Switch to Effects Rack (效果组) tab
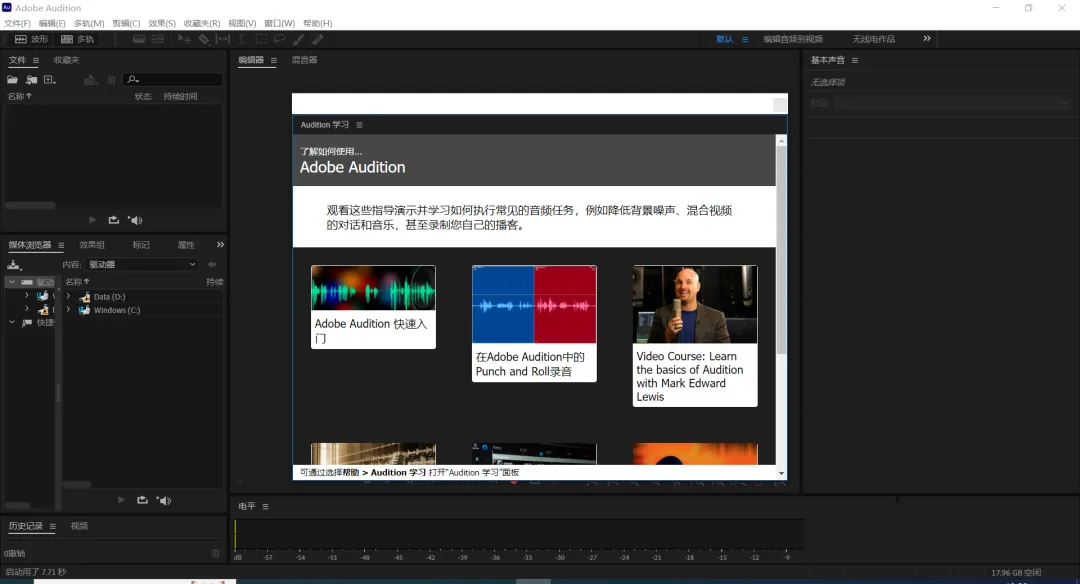The image size is (1080, 584). click(x=92, y=244)
